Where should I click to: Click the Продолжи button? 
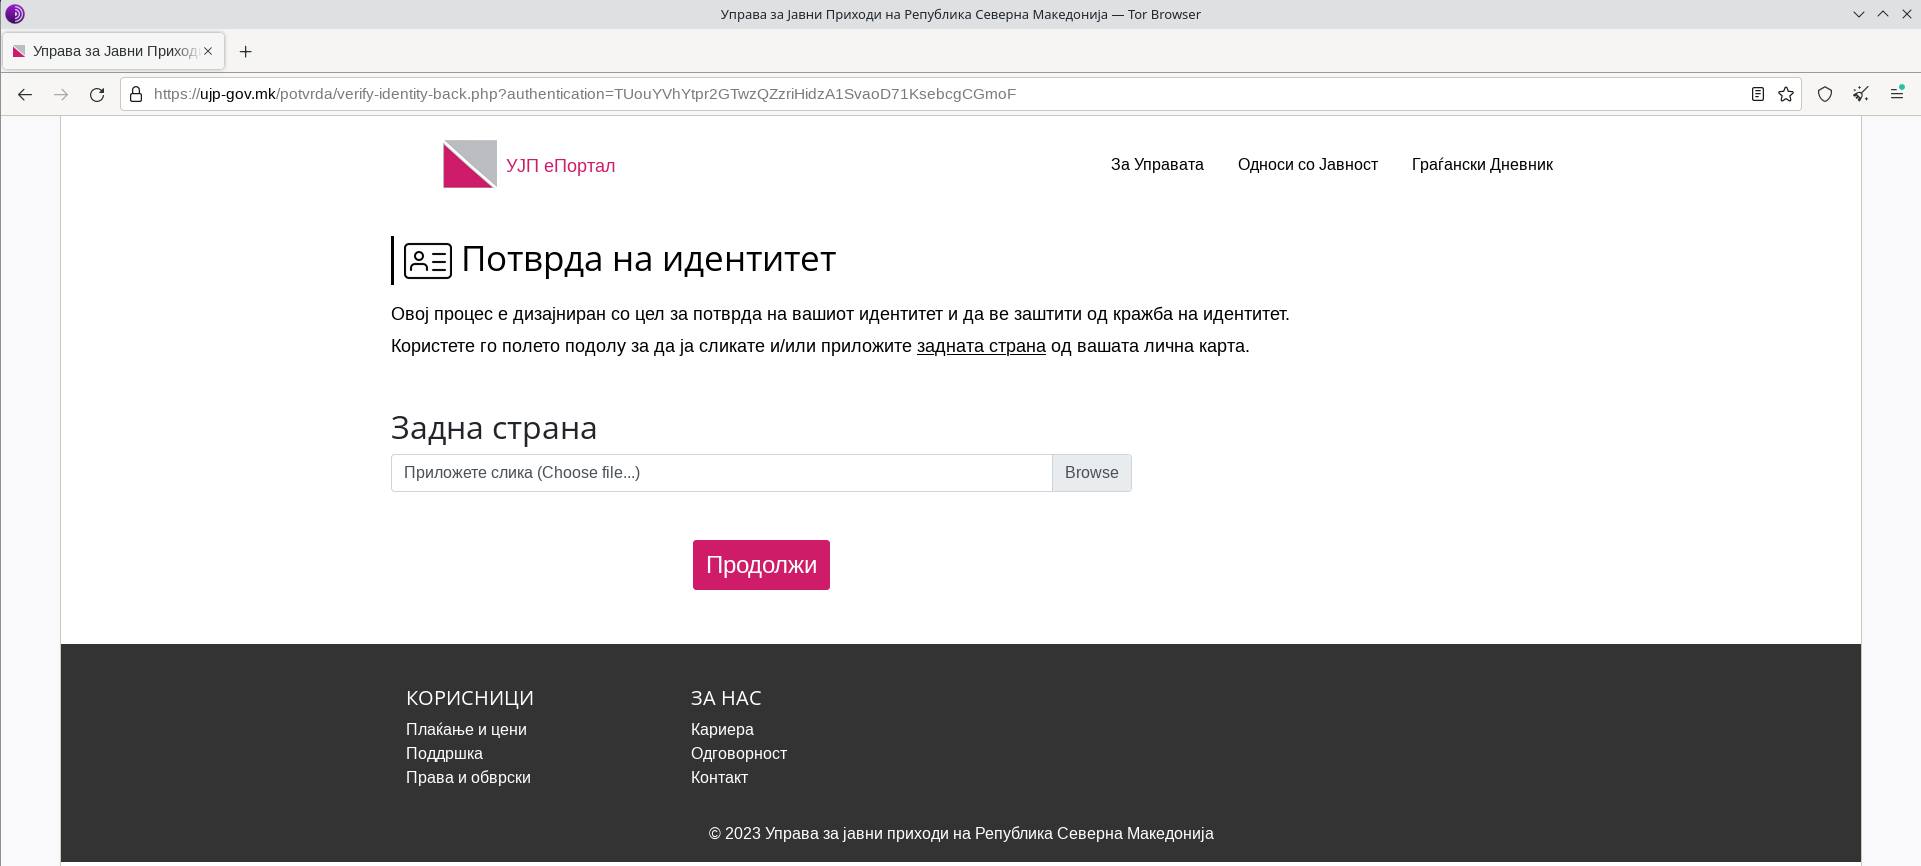761,565
